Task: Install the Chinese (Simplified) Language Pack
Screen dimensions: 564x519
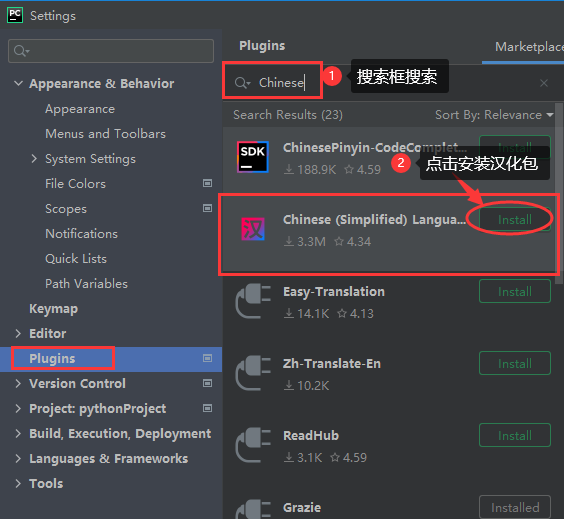Action: 515,219
